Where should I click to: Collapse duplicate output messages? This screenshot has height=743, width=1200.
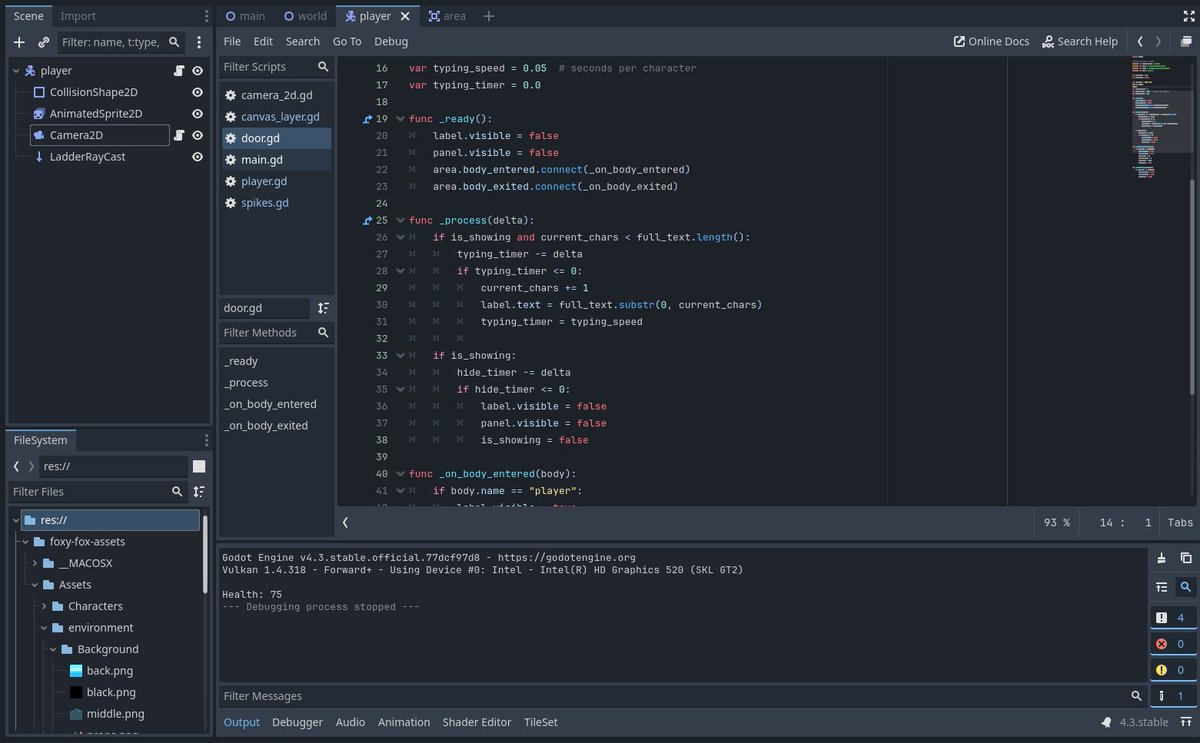pos(1161,587)
